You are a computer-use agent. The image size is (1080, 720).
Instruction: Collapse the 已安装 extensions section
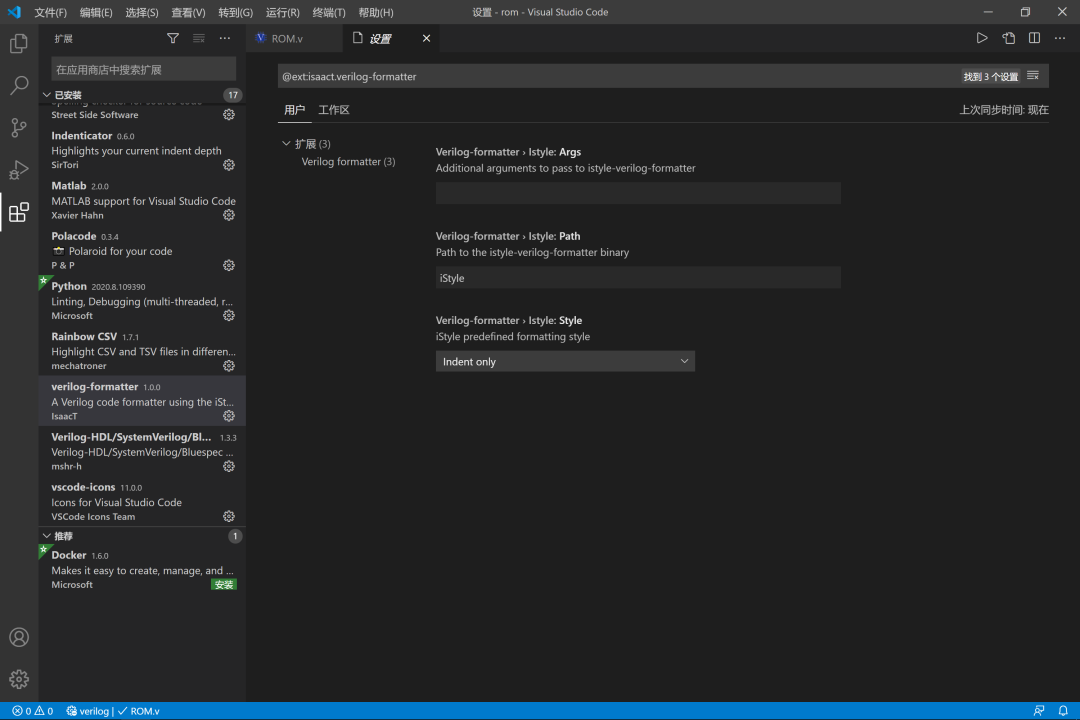[47, 94]
